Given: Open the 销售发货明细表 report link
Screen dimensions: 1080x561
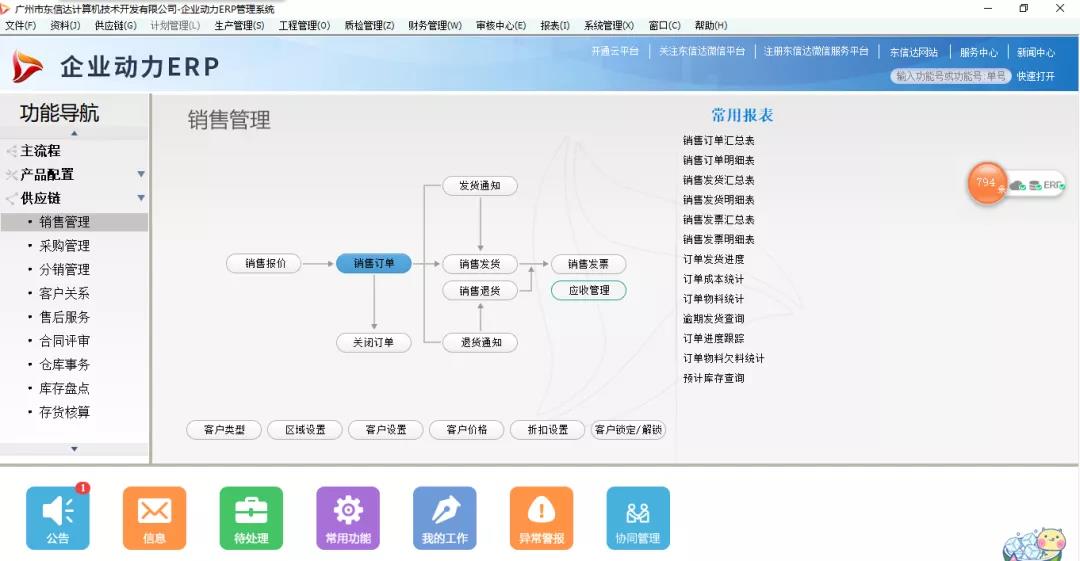Looking at the screenshot, I should 718,200.
